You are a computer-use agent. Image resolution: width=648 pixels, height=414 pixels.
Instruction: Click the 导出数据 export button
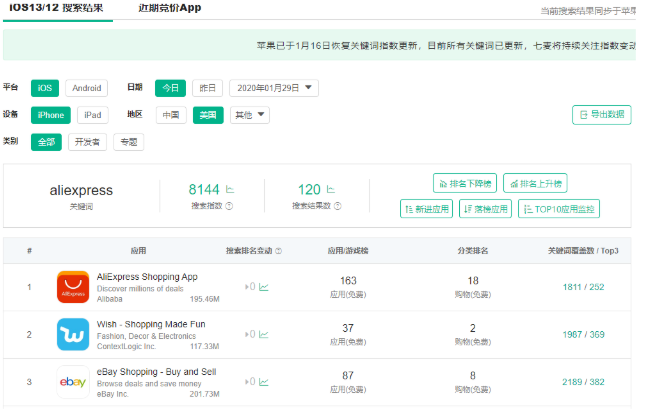pos(601,115)
